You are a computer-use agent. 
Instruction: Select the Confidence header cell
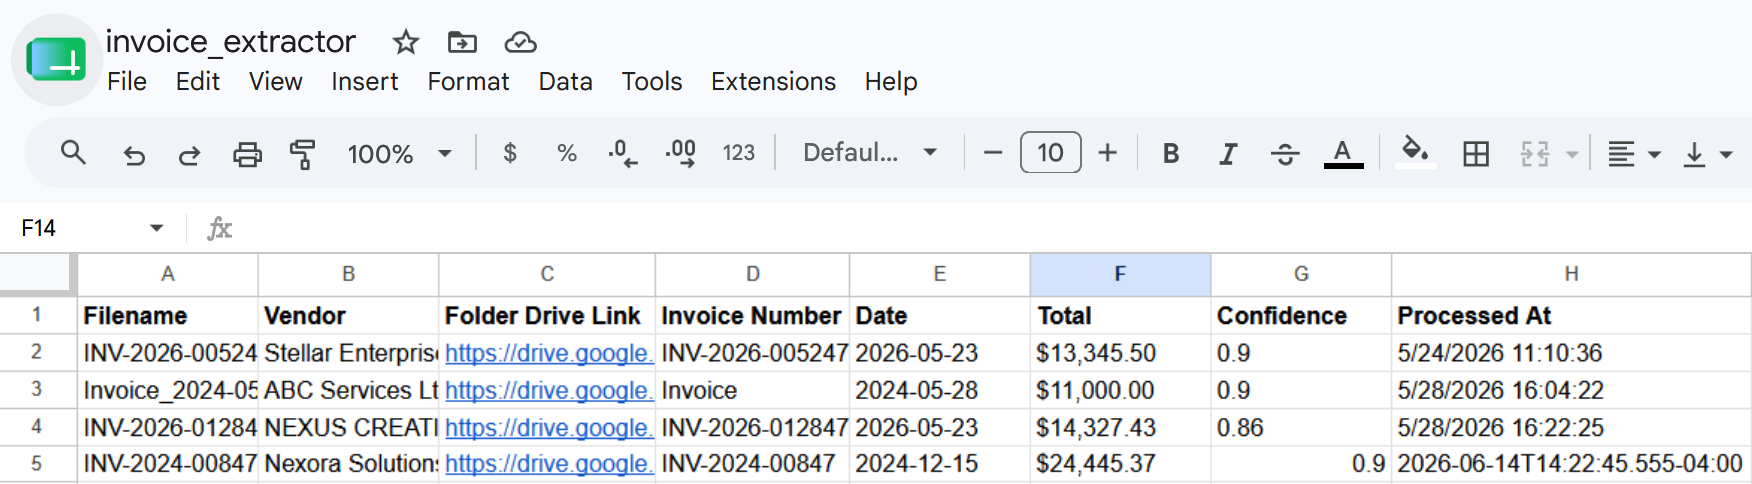[x=1301, y=316]
